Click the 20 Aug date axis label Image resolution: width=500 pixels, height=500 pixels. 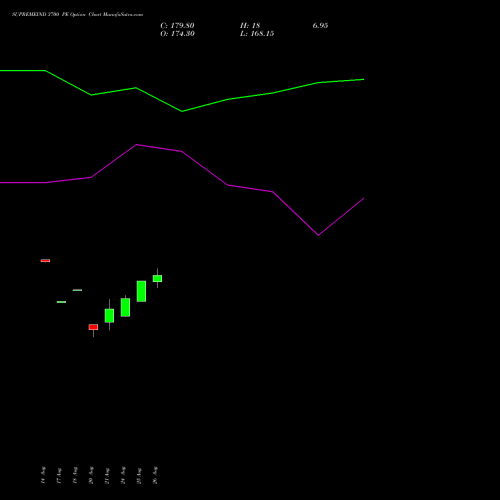[91, 475]
